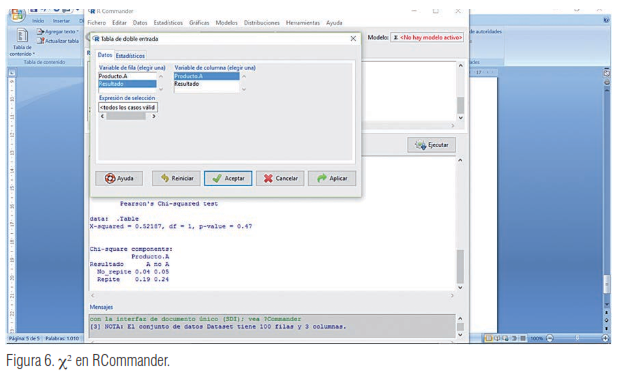The width and height of the screenshot is (623, 374).
Task: Open the Fichero menu in R Commander
Action: click(x=97, y=23)
